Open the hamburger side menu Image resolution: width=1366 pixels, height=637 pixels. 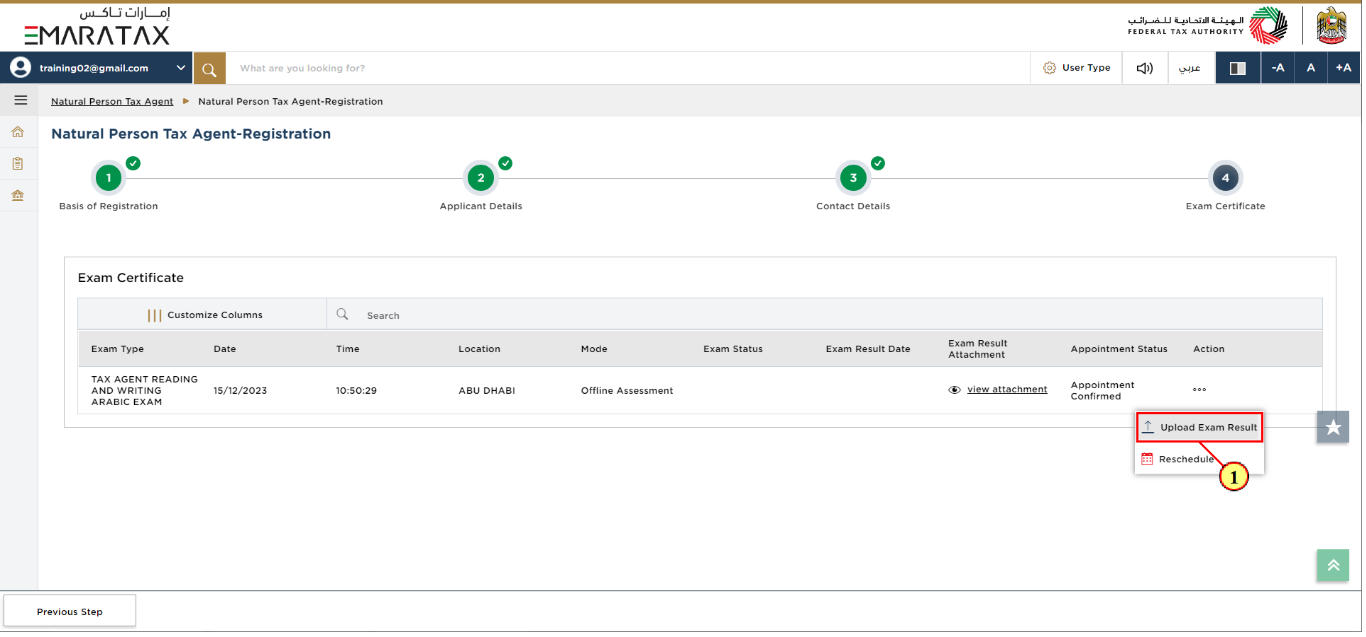tap(19, 100)
